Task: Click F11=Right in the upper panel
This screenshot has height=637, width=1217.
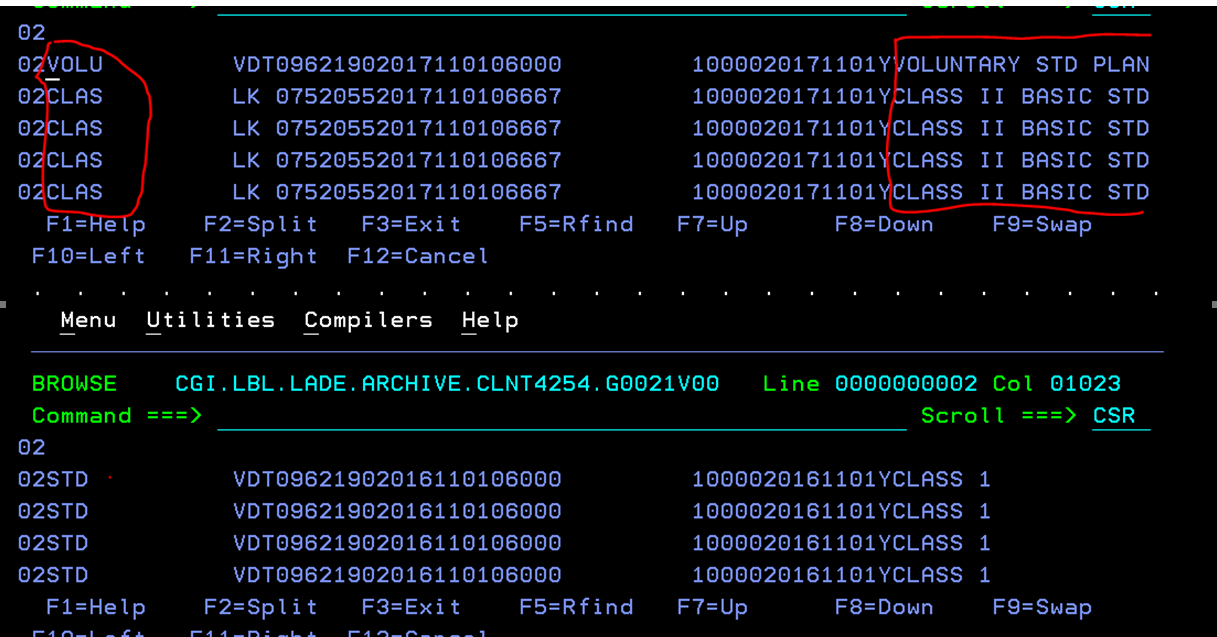Action: click(253, 257)
